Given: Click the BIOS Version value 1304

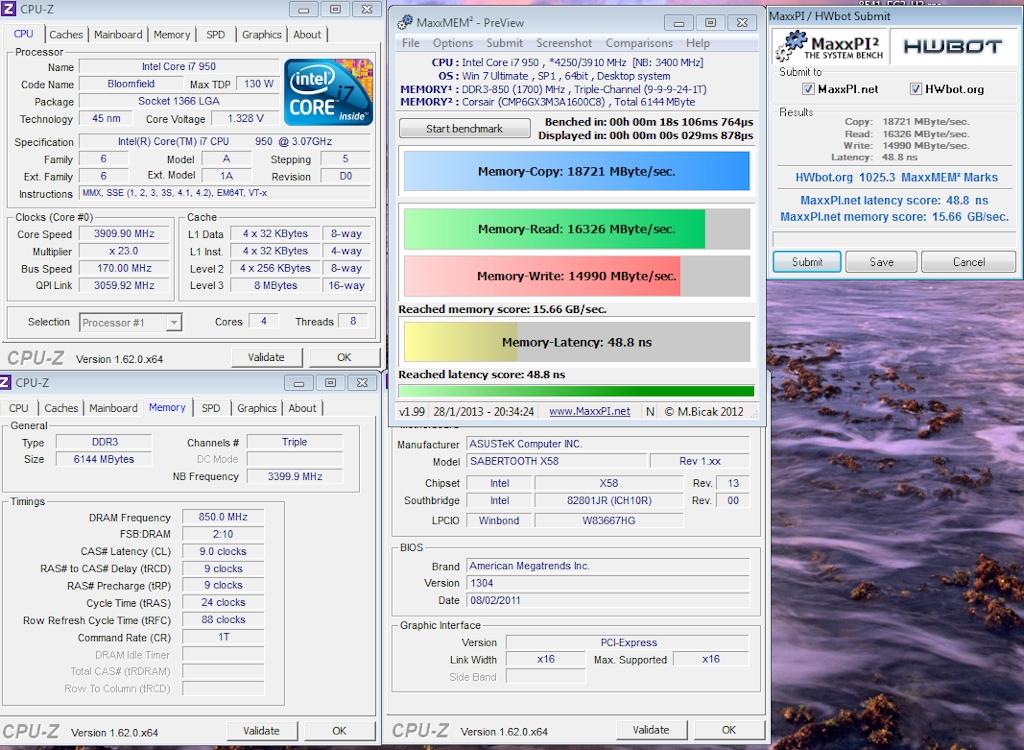Looking at the screenshot, I should [607, 583].
